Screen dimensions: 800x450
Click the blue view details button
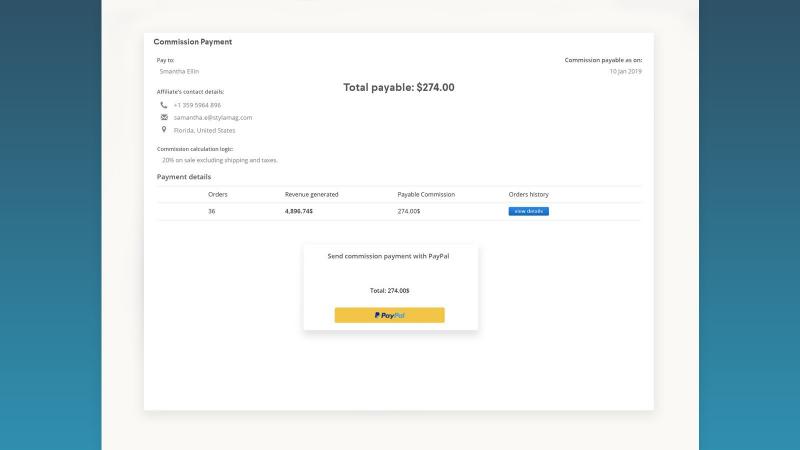[x=529, y=211]
